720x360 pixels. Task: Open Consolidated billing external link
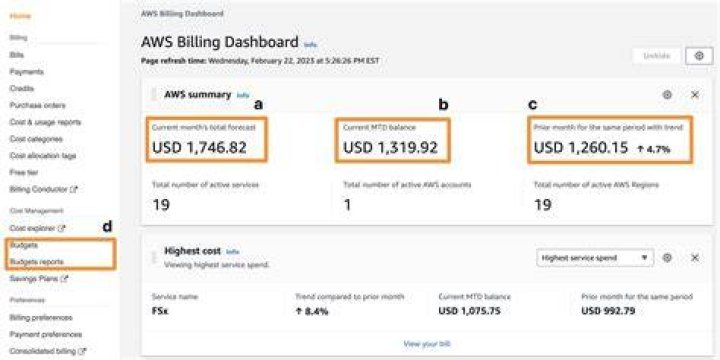[x=48, y=351]
